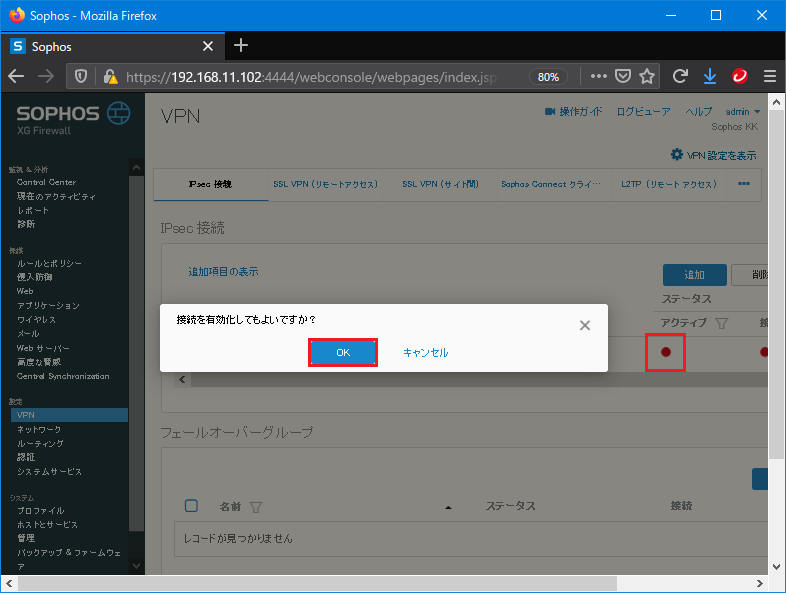The height and width of the screenshot is (593, 786).
Task: Open the tracking protection shield icon
Action: [81, 76]
